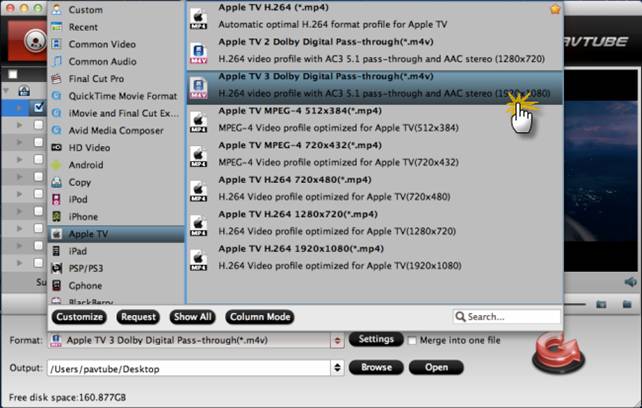
Task: Click Browse for output folder
Action: 376,367
